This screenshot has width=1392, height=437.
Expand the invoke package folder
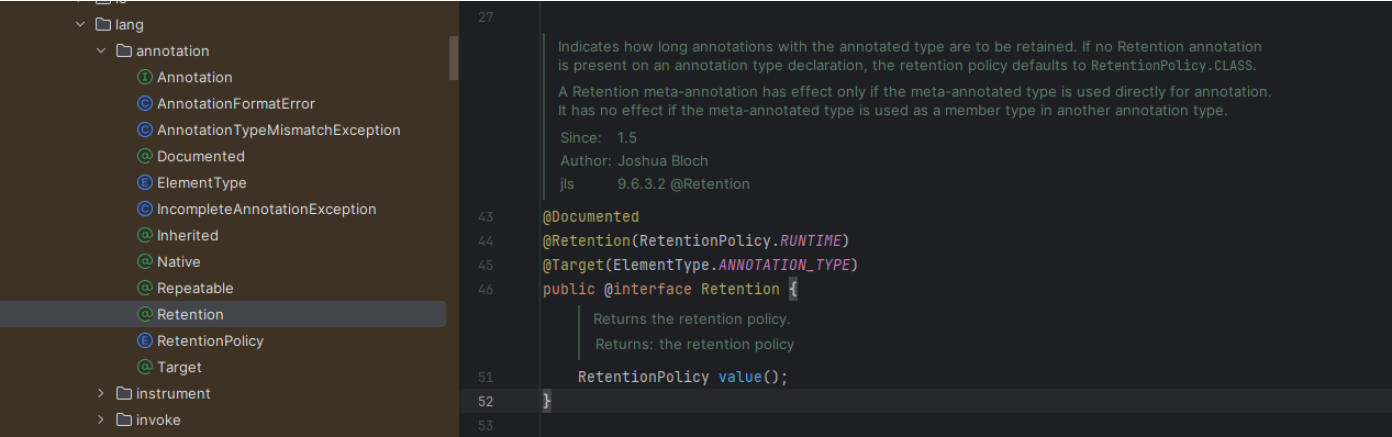coord(101,420)
